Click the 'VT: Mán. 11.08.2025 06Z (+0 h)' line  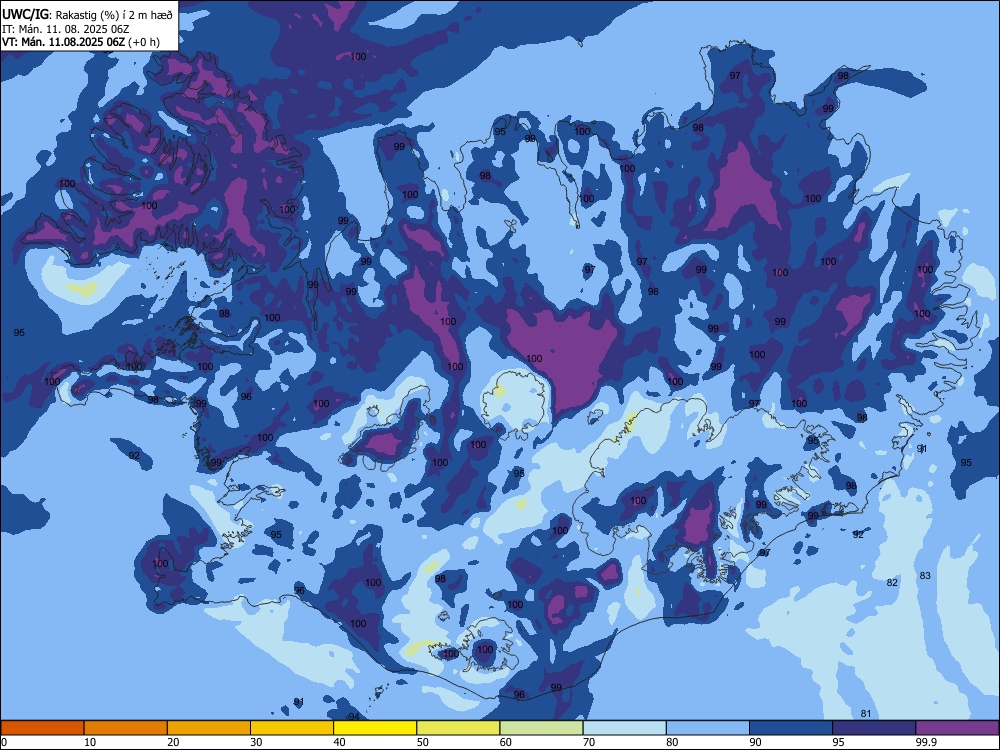tap(80, 42)
